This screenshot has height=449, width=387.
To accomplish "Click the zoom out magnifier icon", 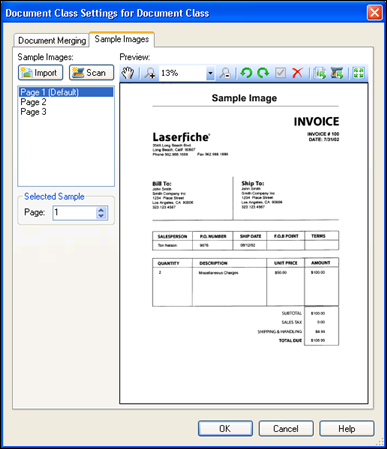I will tap(225, 73).
